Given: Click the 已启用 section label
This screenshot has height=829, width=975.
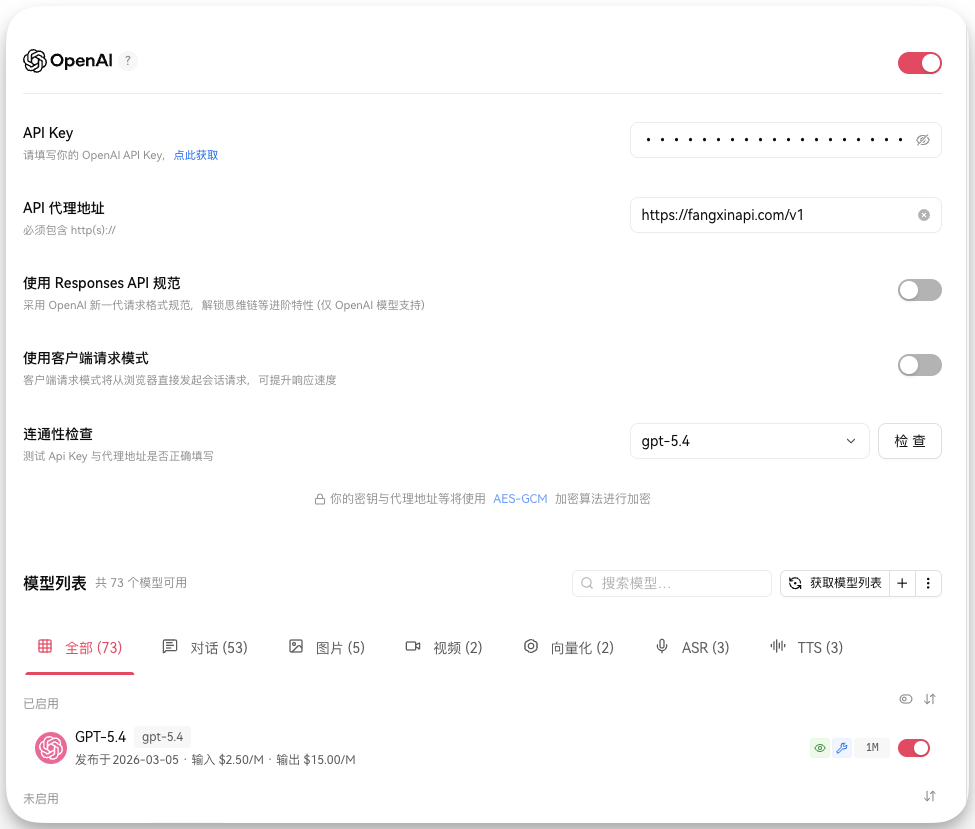Looking at the screenshot, I should (x=41, y=704).
